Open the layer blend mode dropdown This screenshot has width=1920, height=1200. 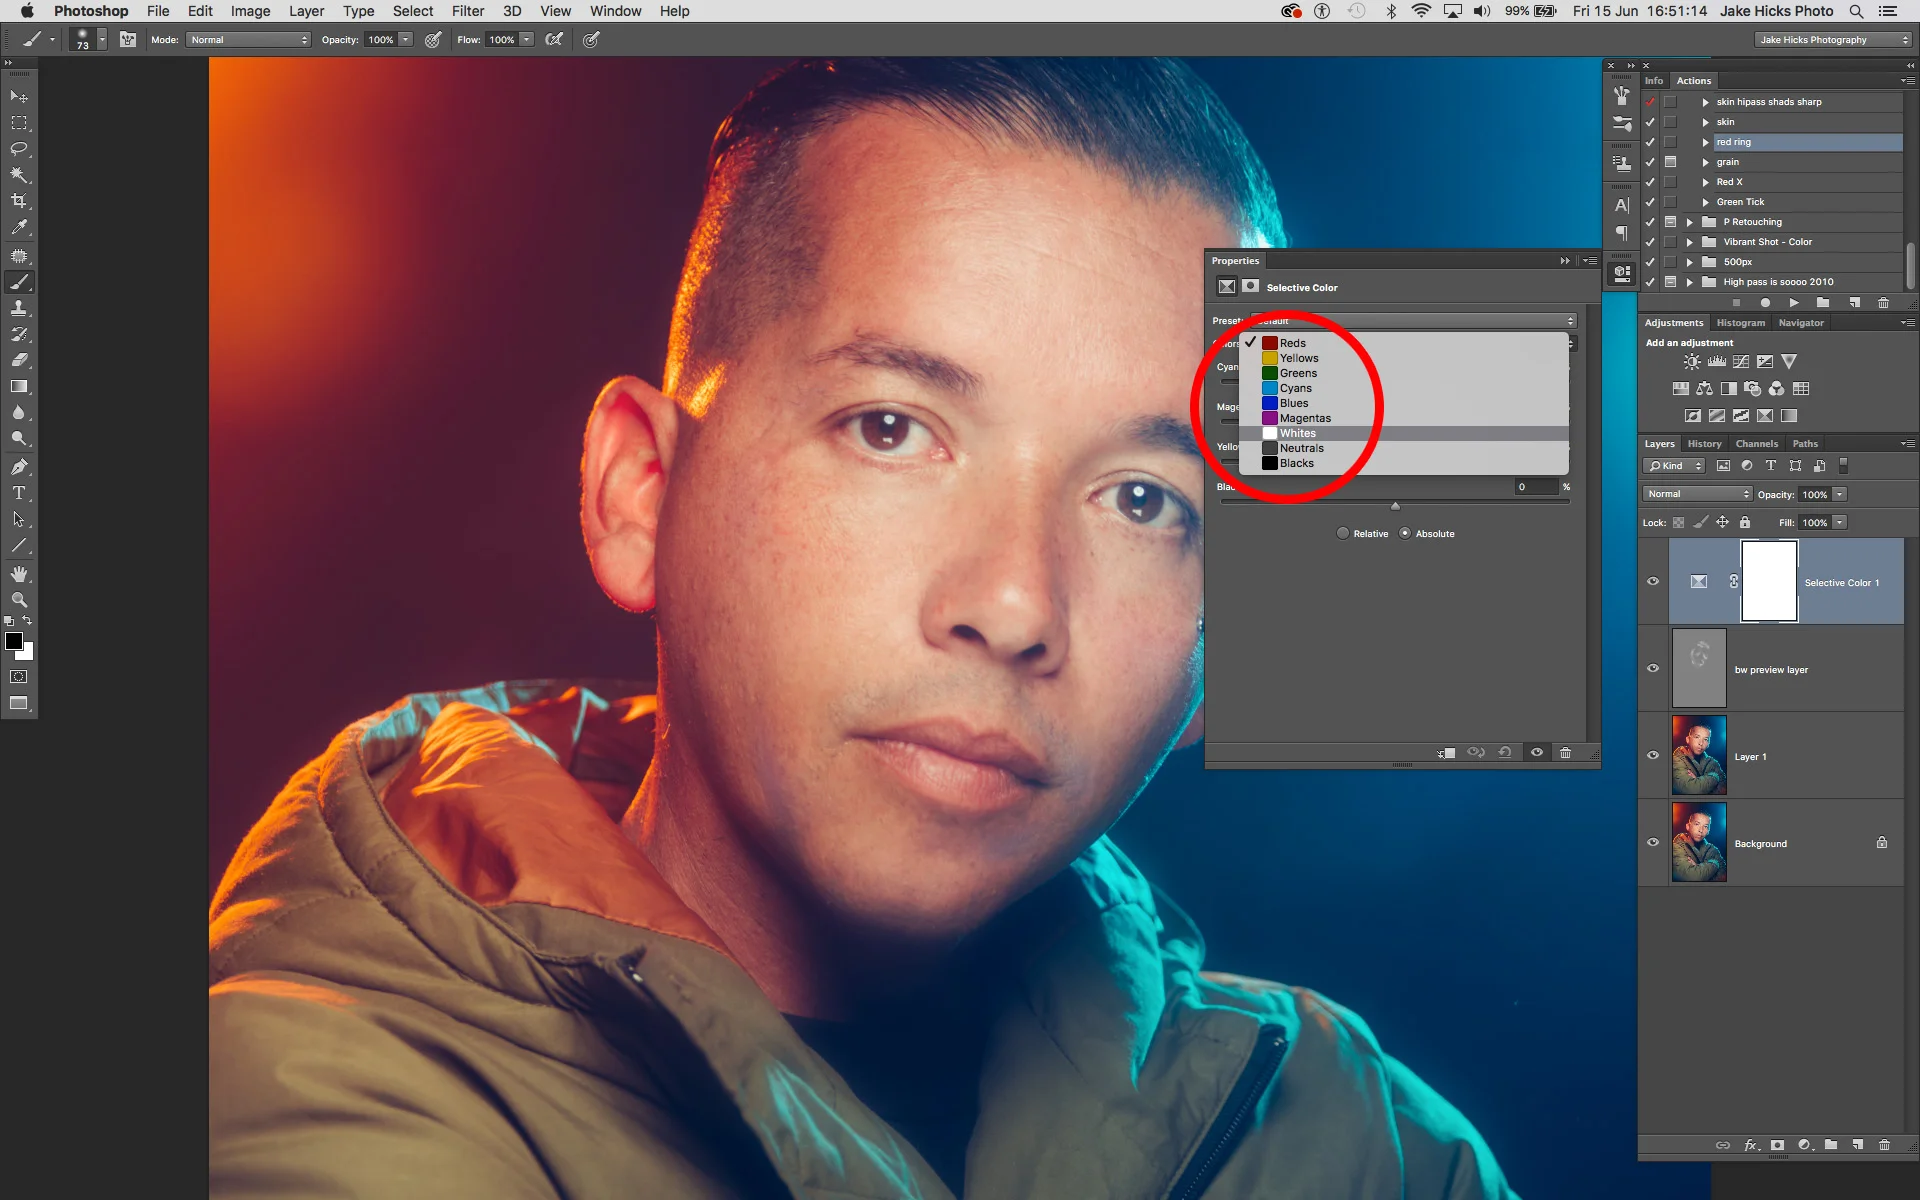pos(1697,494)
